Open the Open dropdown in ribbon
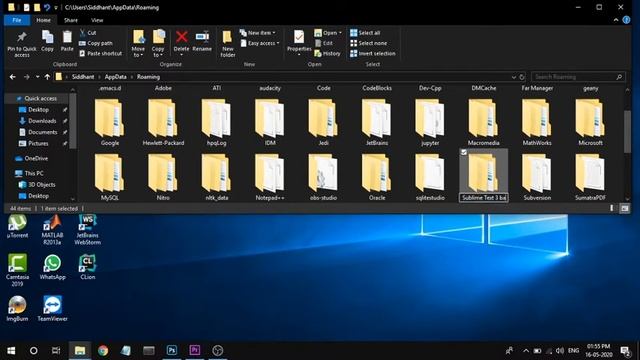640x360 pixels. [x=328, y=33]
